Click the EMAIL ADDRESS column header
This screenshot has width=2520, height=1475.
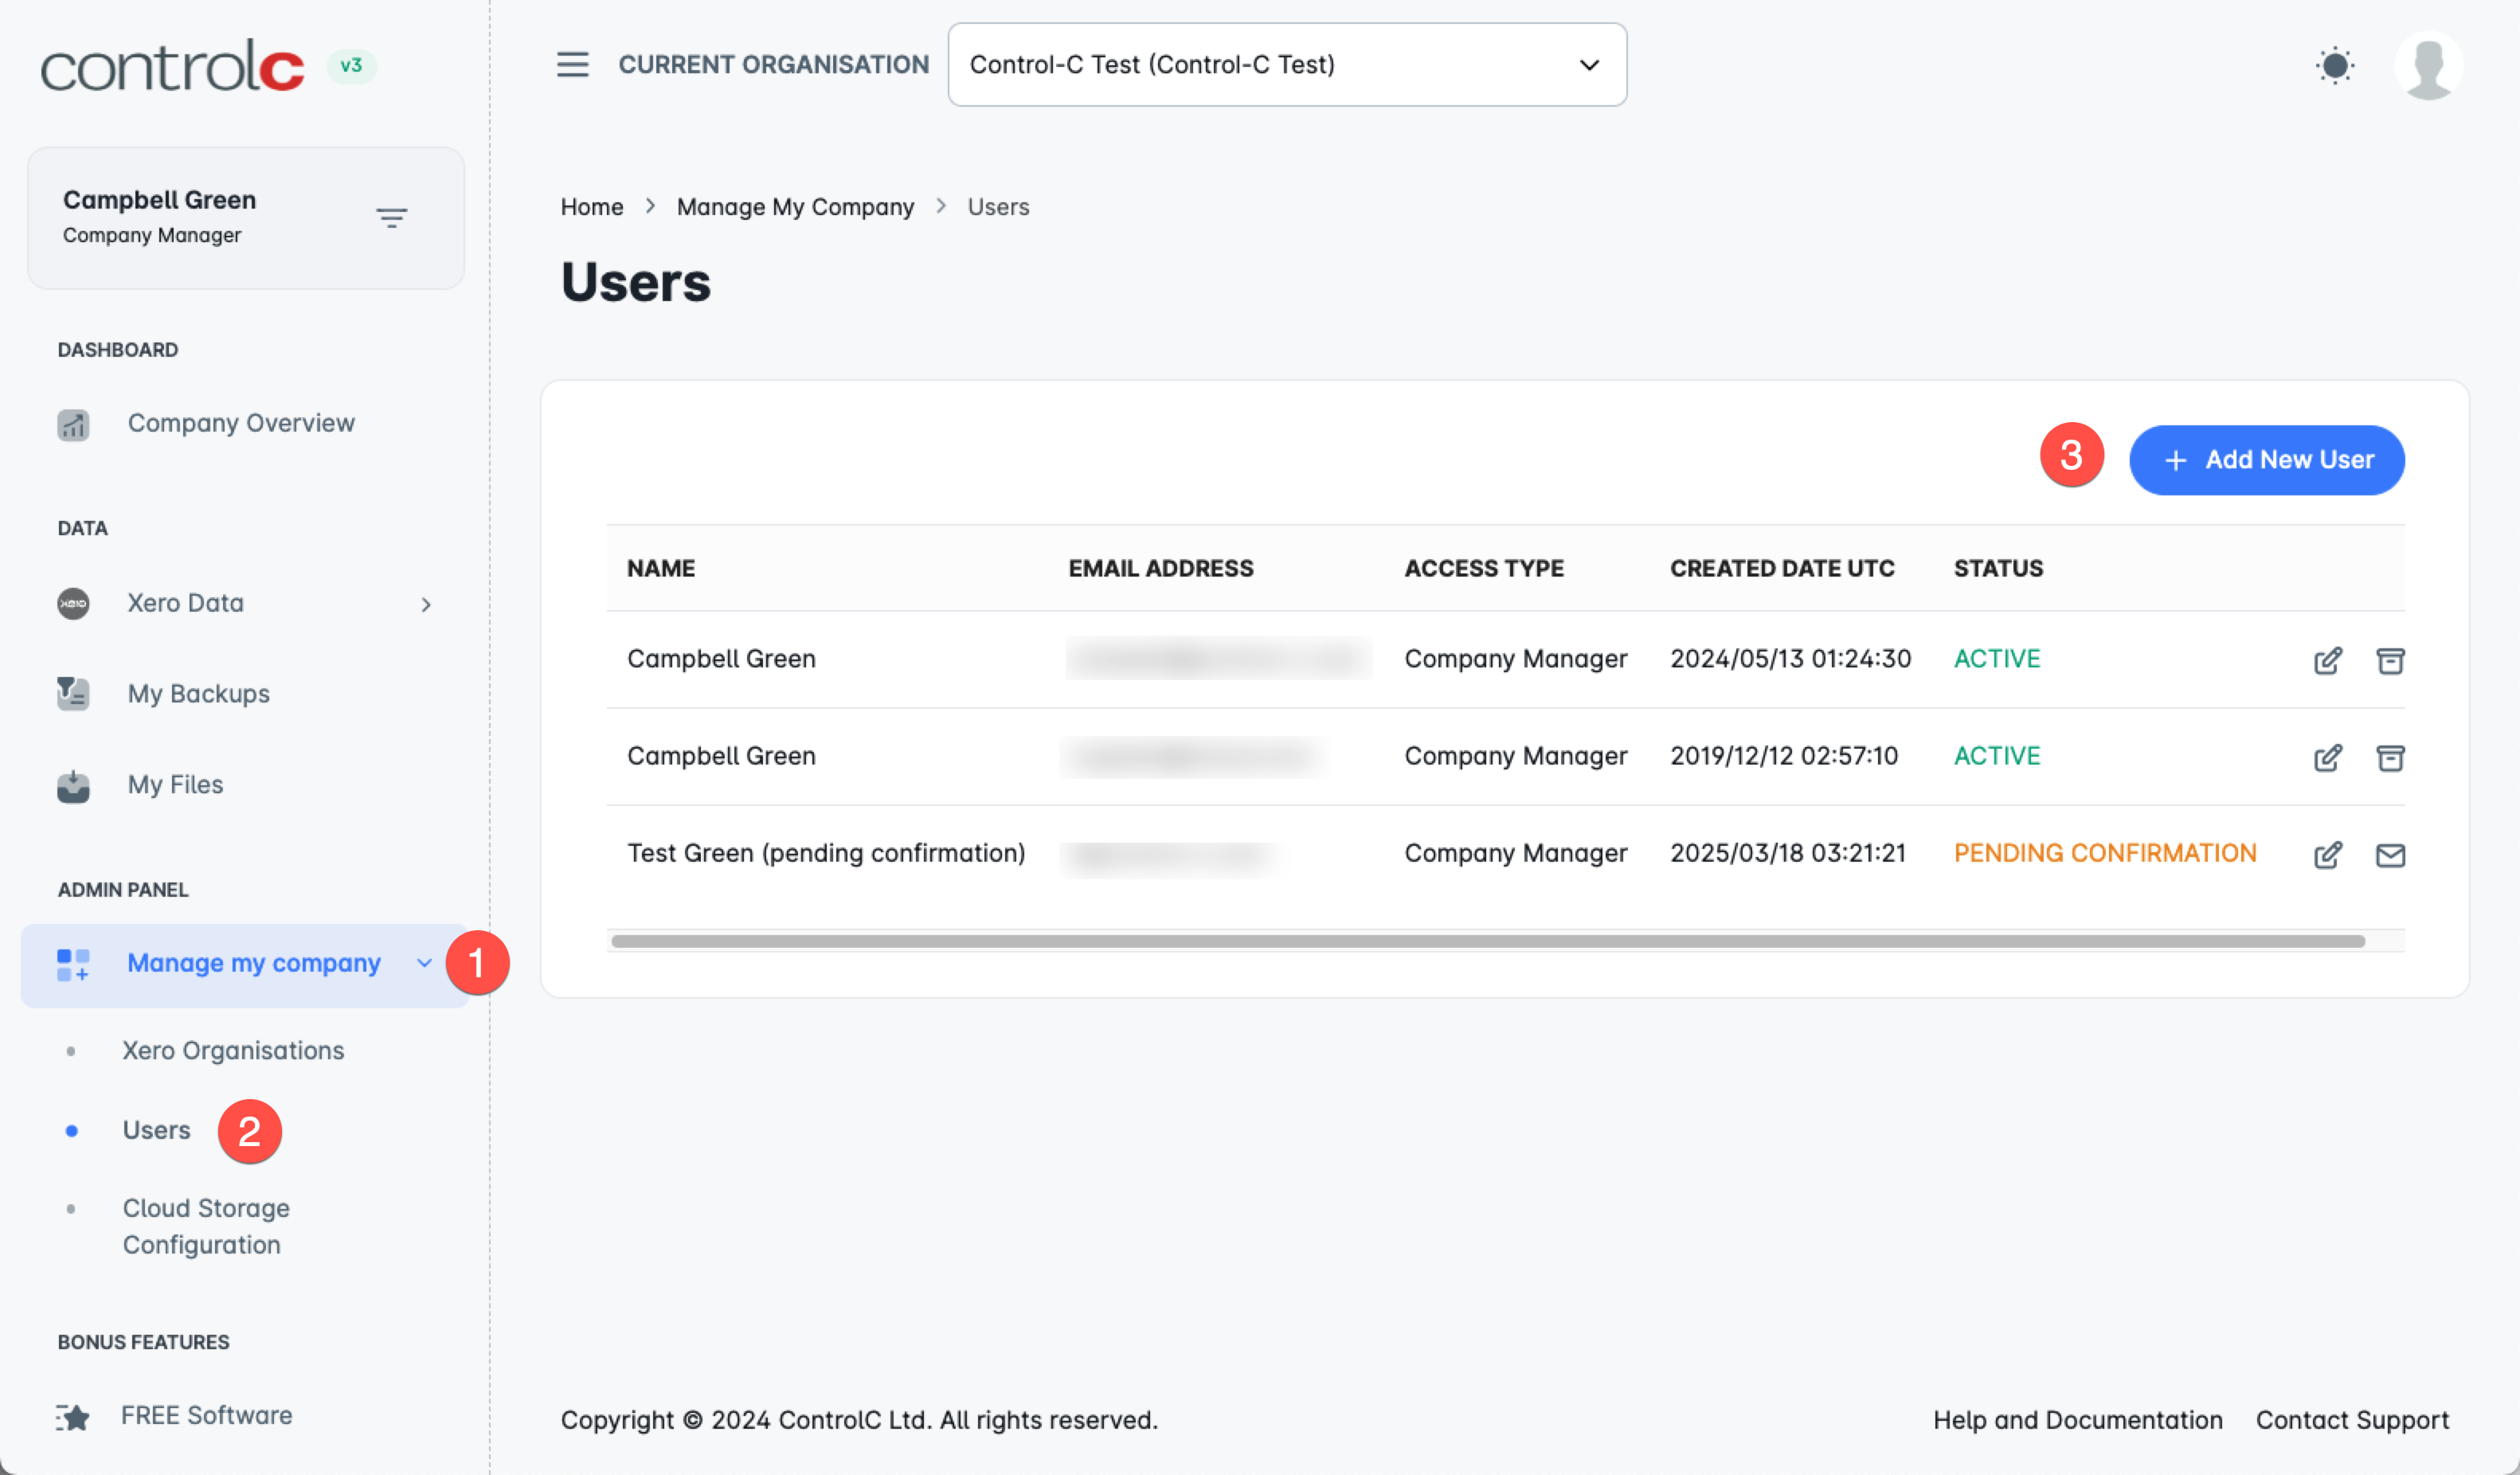point(1160,568)
